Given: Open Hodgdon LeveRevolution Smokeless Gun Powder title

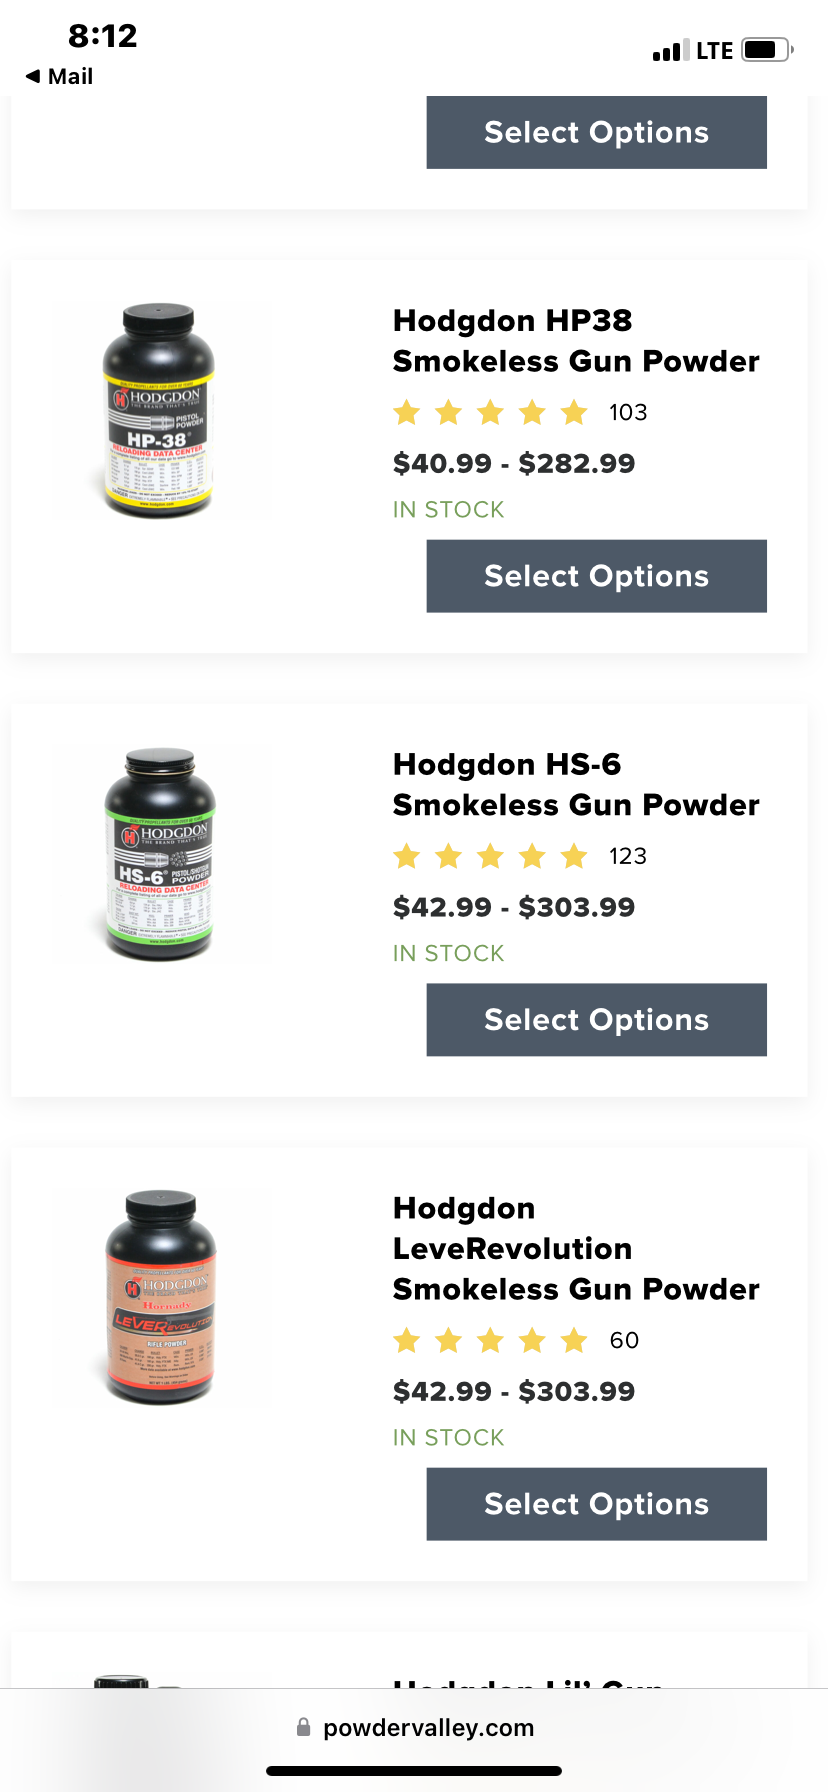Looking at the screenshot, I should point(576,1249).
